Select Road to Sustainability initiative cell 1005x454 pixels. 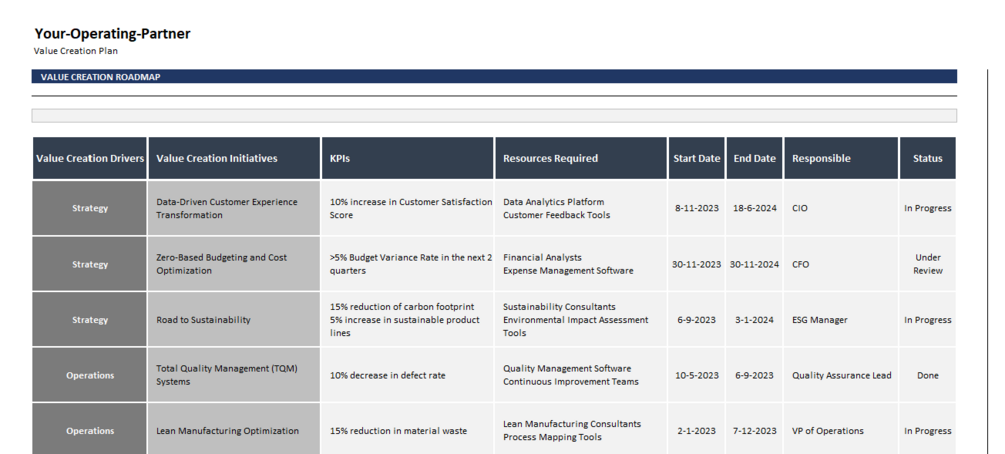point(234,319)
